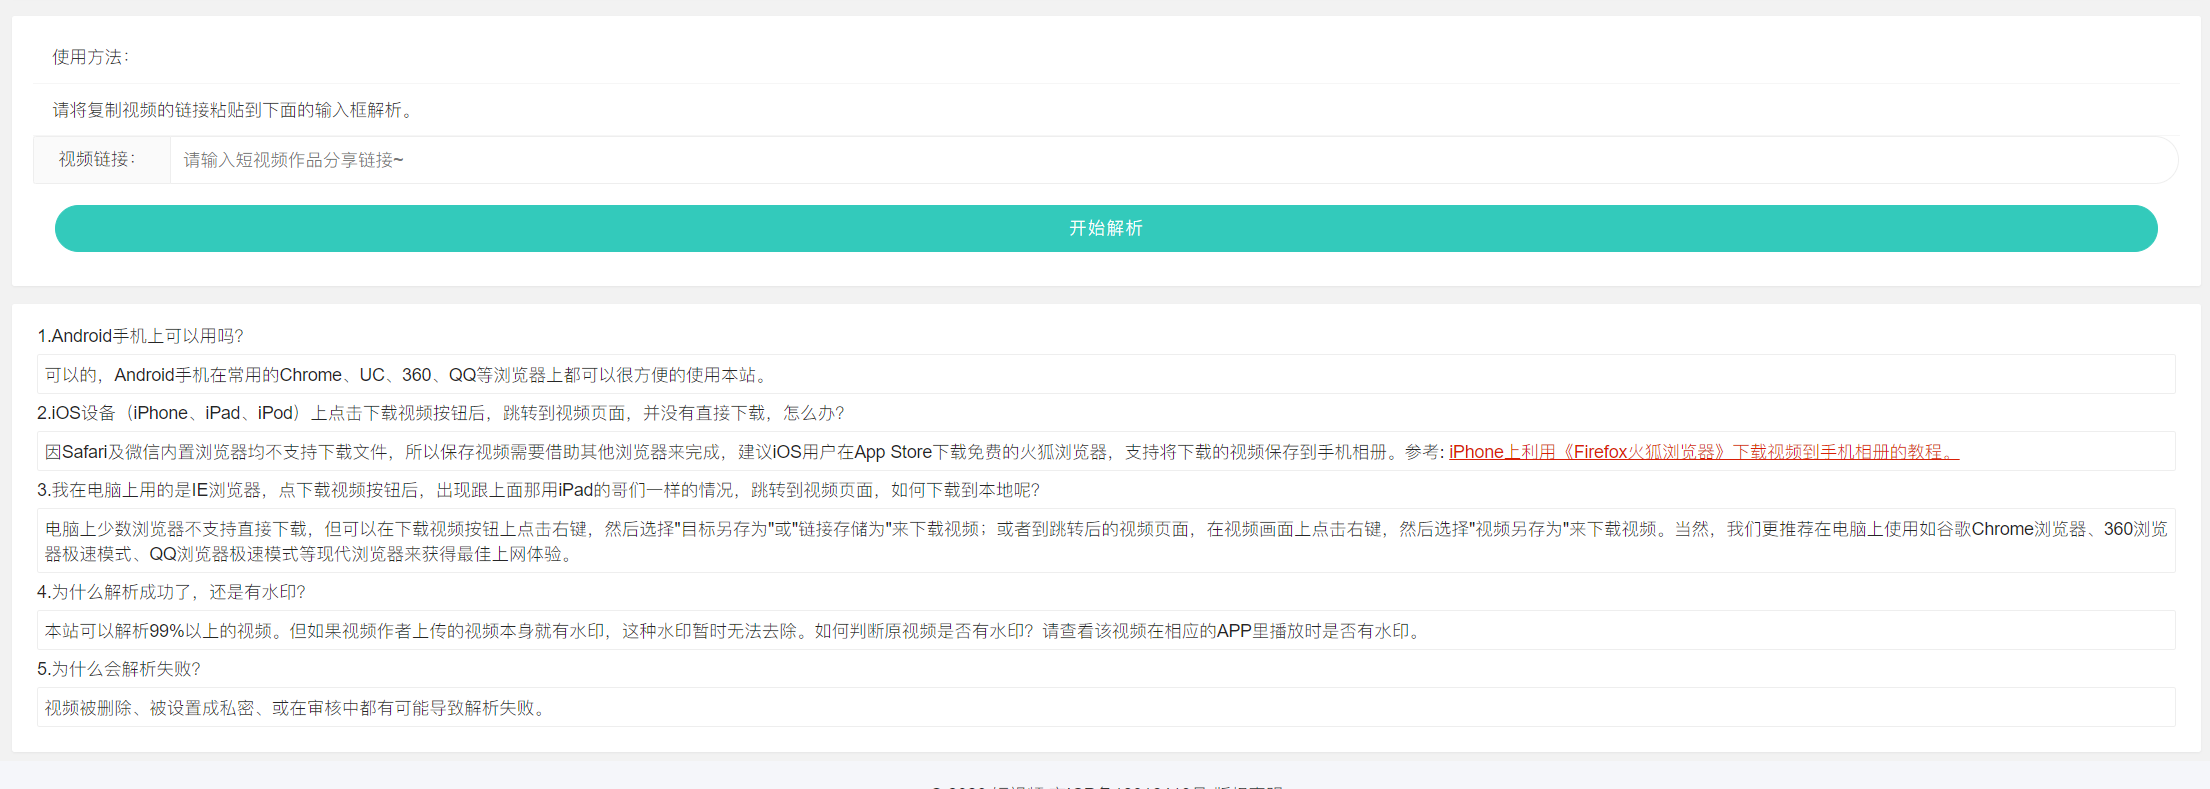
Task: Click the video link input field
Action: click(x=1170, y=160)
